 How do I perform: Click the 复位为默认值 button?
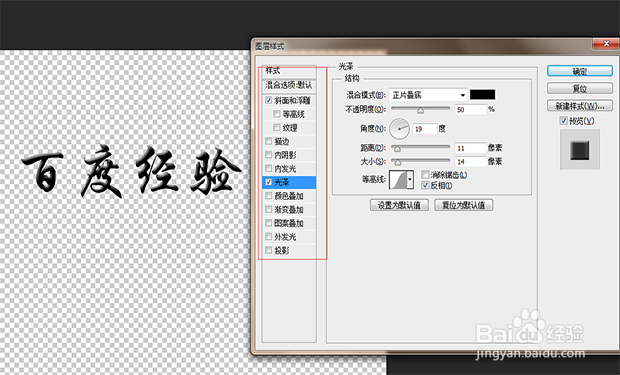pyautogui.click(x=463, y=205)
